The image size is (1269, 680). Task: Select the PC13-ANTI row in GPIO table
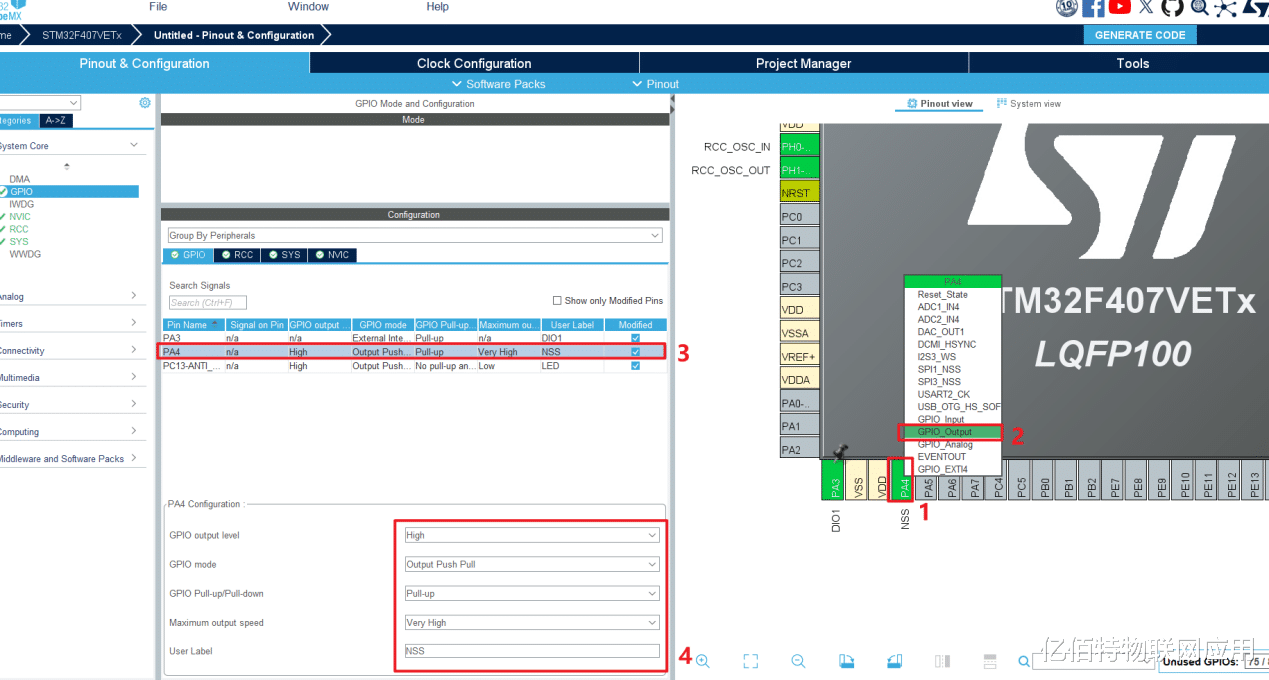point(414,366)
